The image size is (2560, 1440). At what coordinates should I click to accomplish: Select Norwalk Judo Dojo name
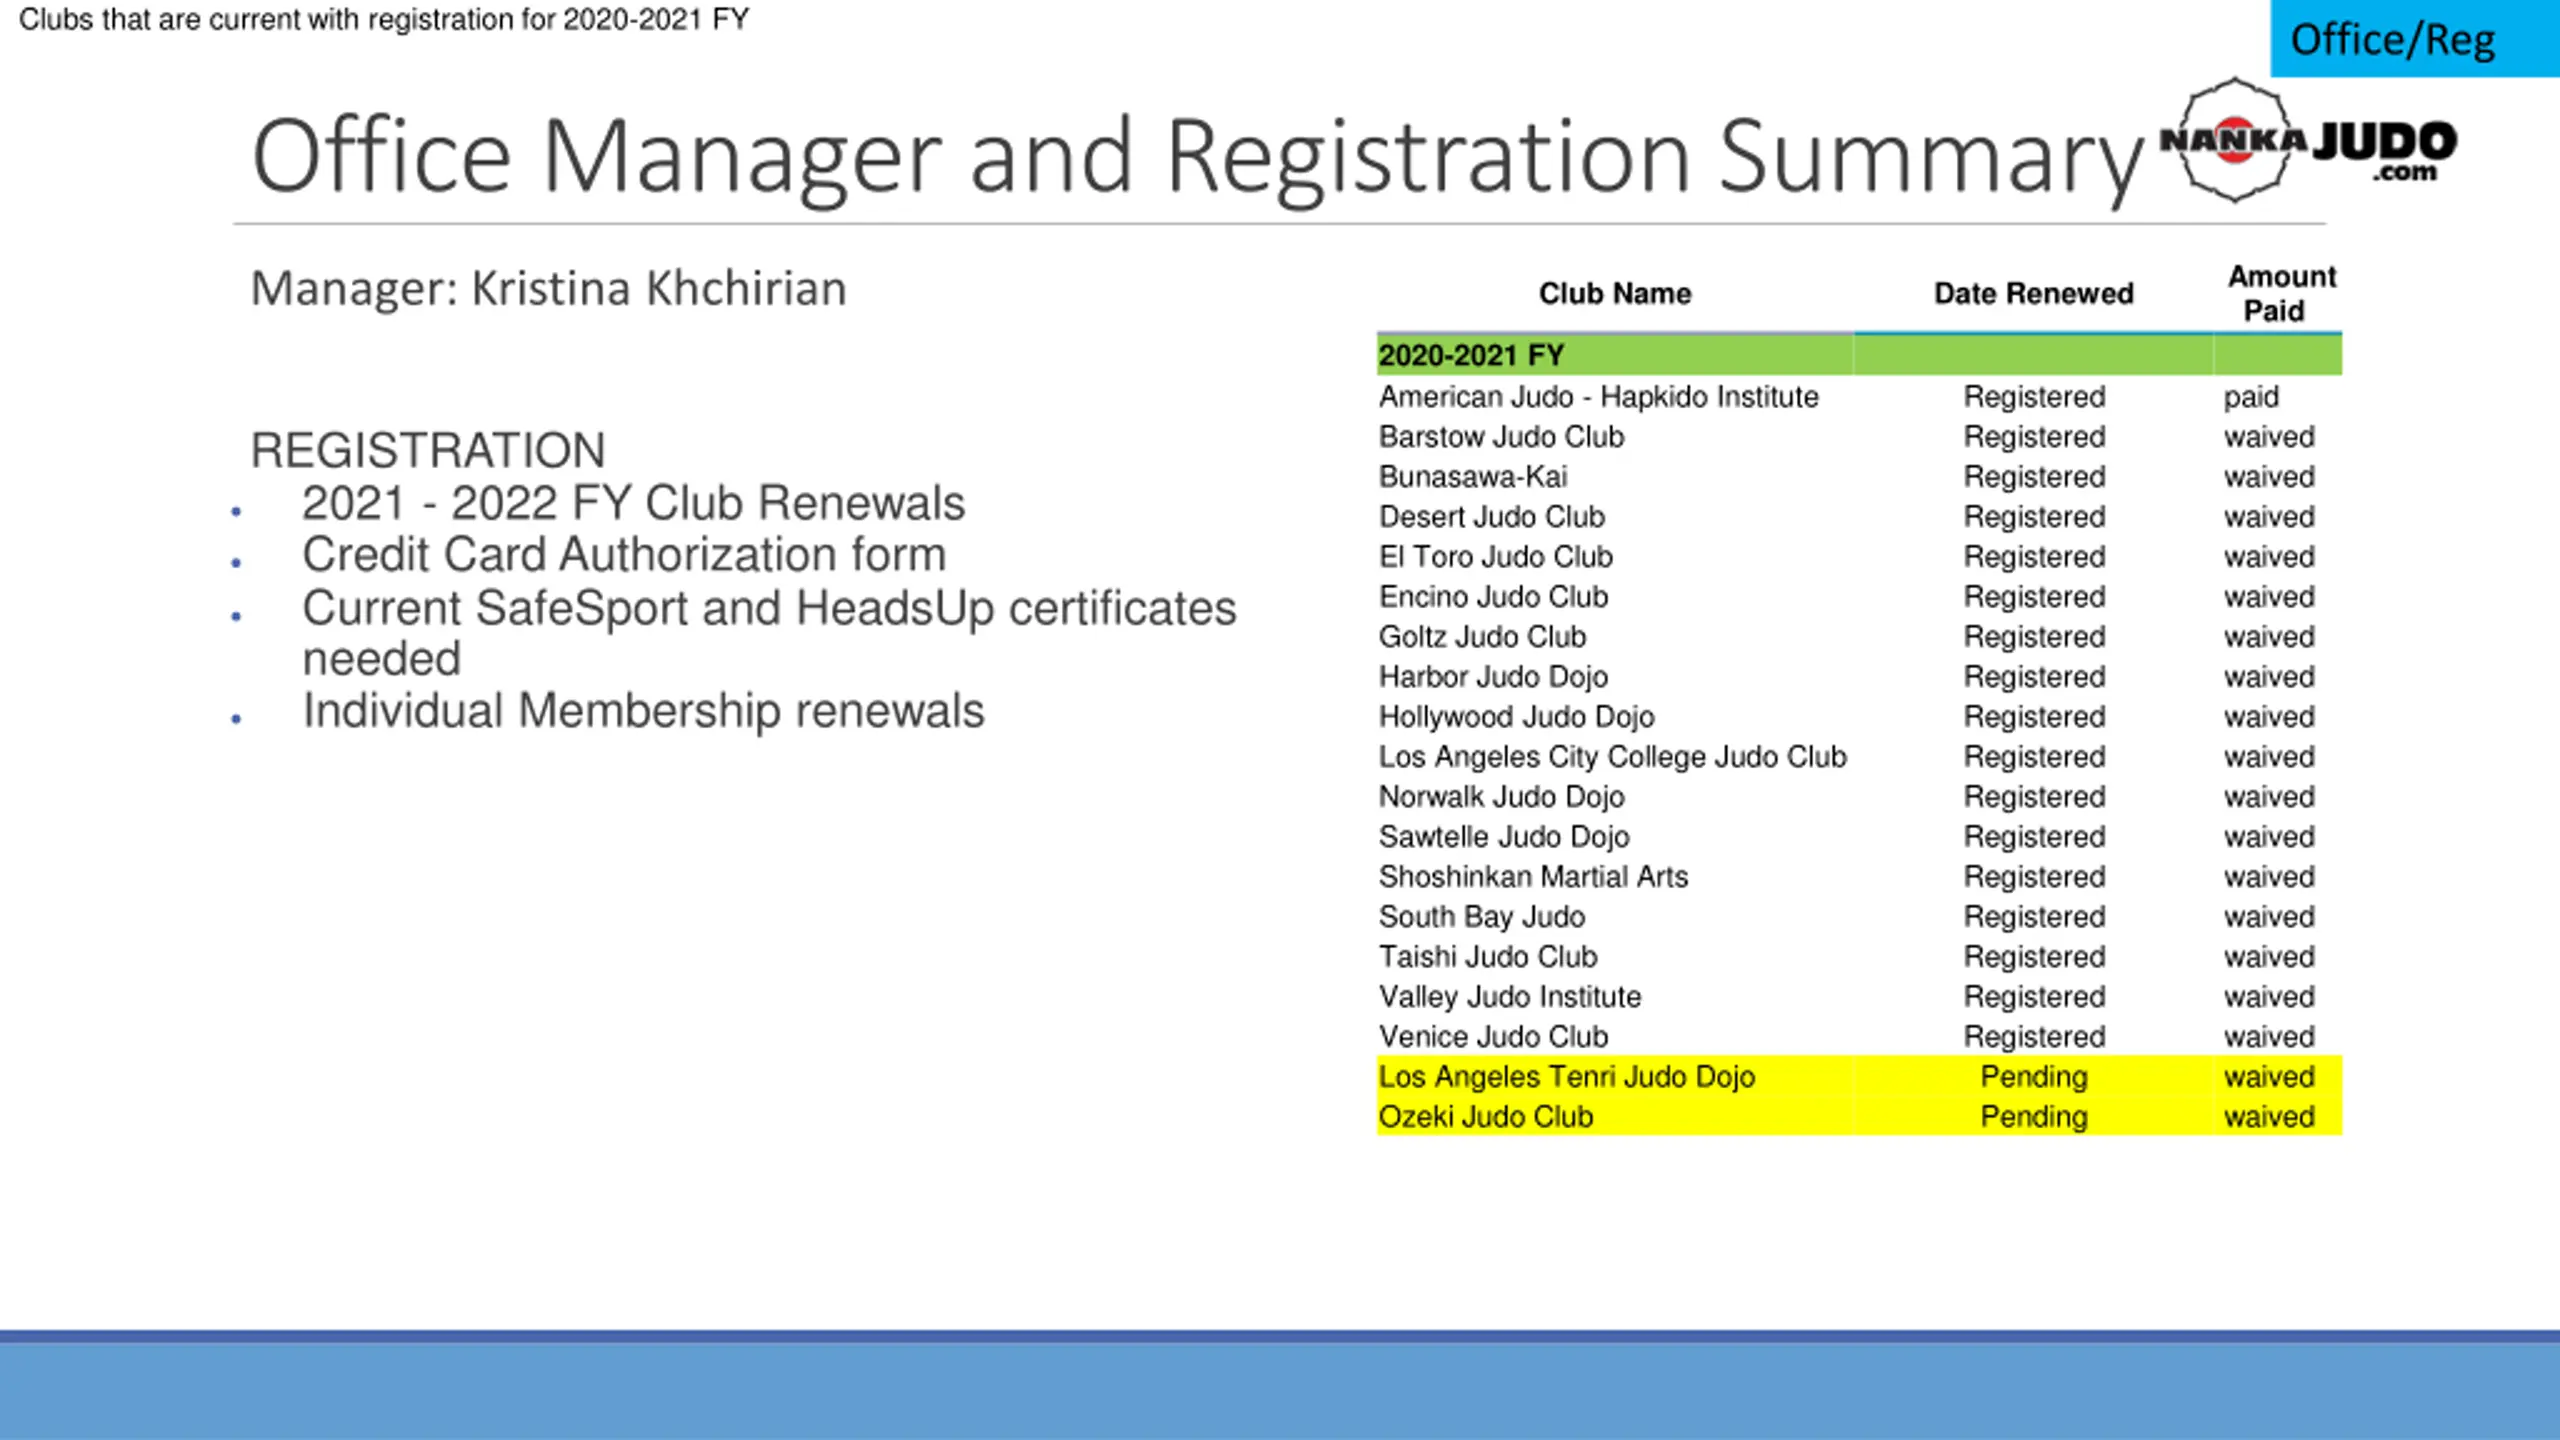[x=1501, y=797]
